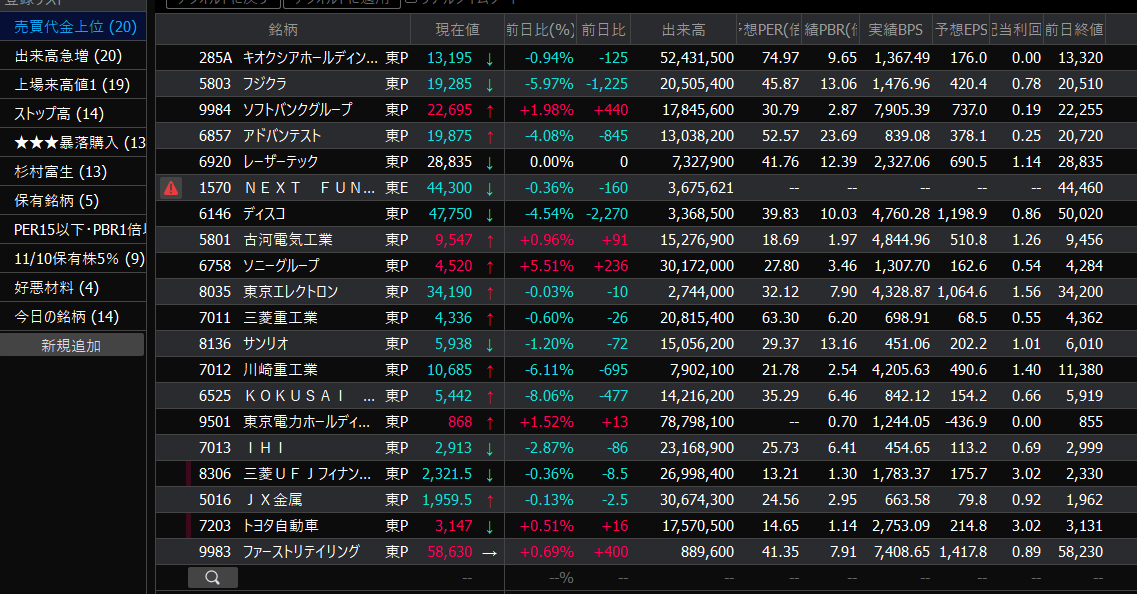Click the down arrow on the ディスコ row
The width and height of the screenshot is (1137, 594).
point(489,214)
